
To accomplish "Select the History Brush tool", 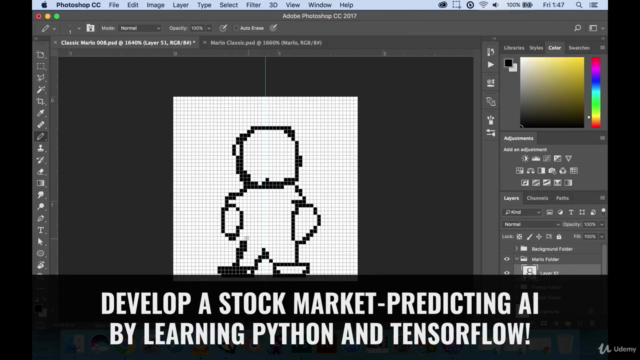I will pyautogui.click(x=40, y=160).
